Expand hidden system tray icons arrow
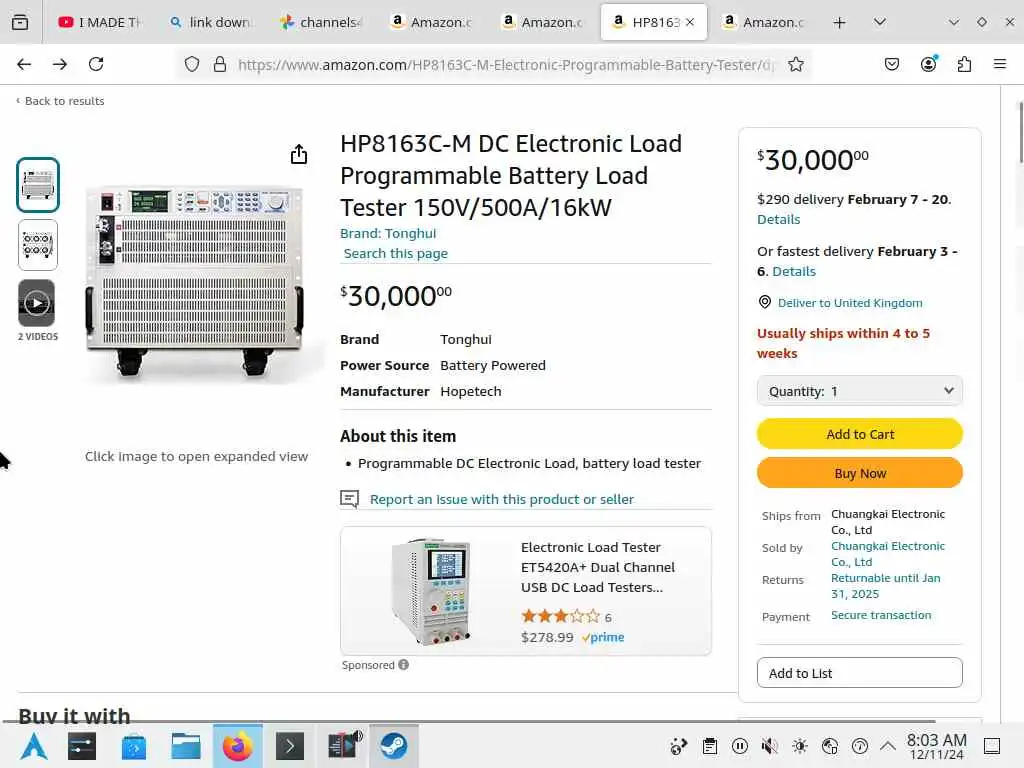The image size is (1024, 768). [x=887, y=746]
